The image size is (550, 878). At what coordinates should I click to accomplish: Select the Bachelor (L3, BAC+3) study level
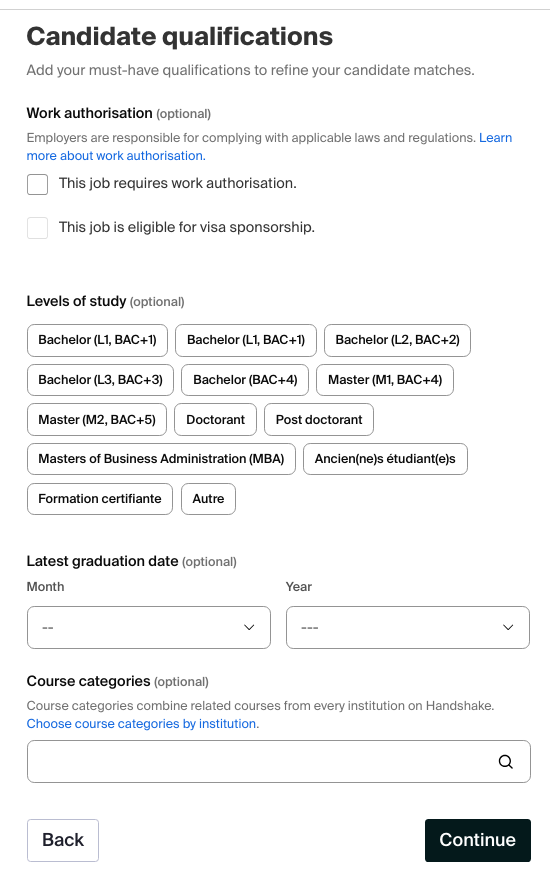[100, 380]
